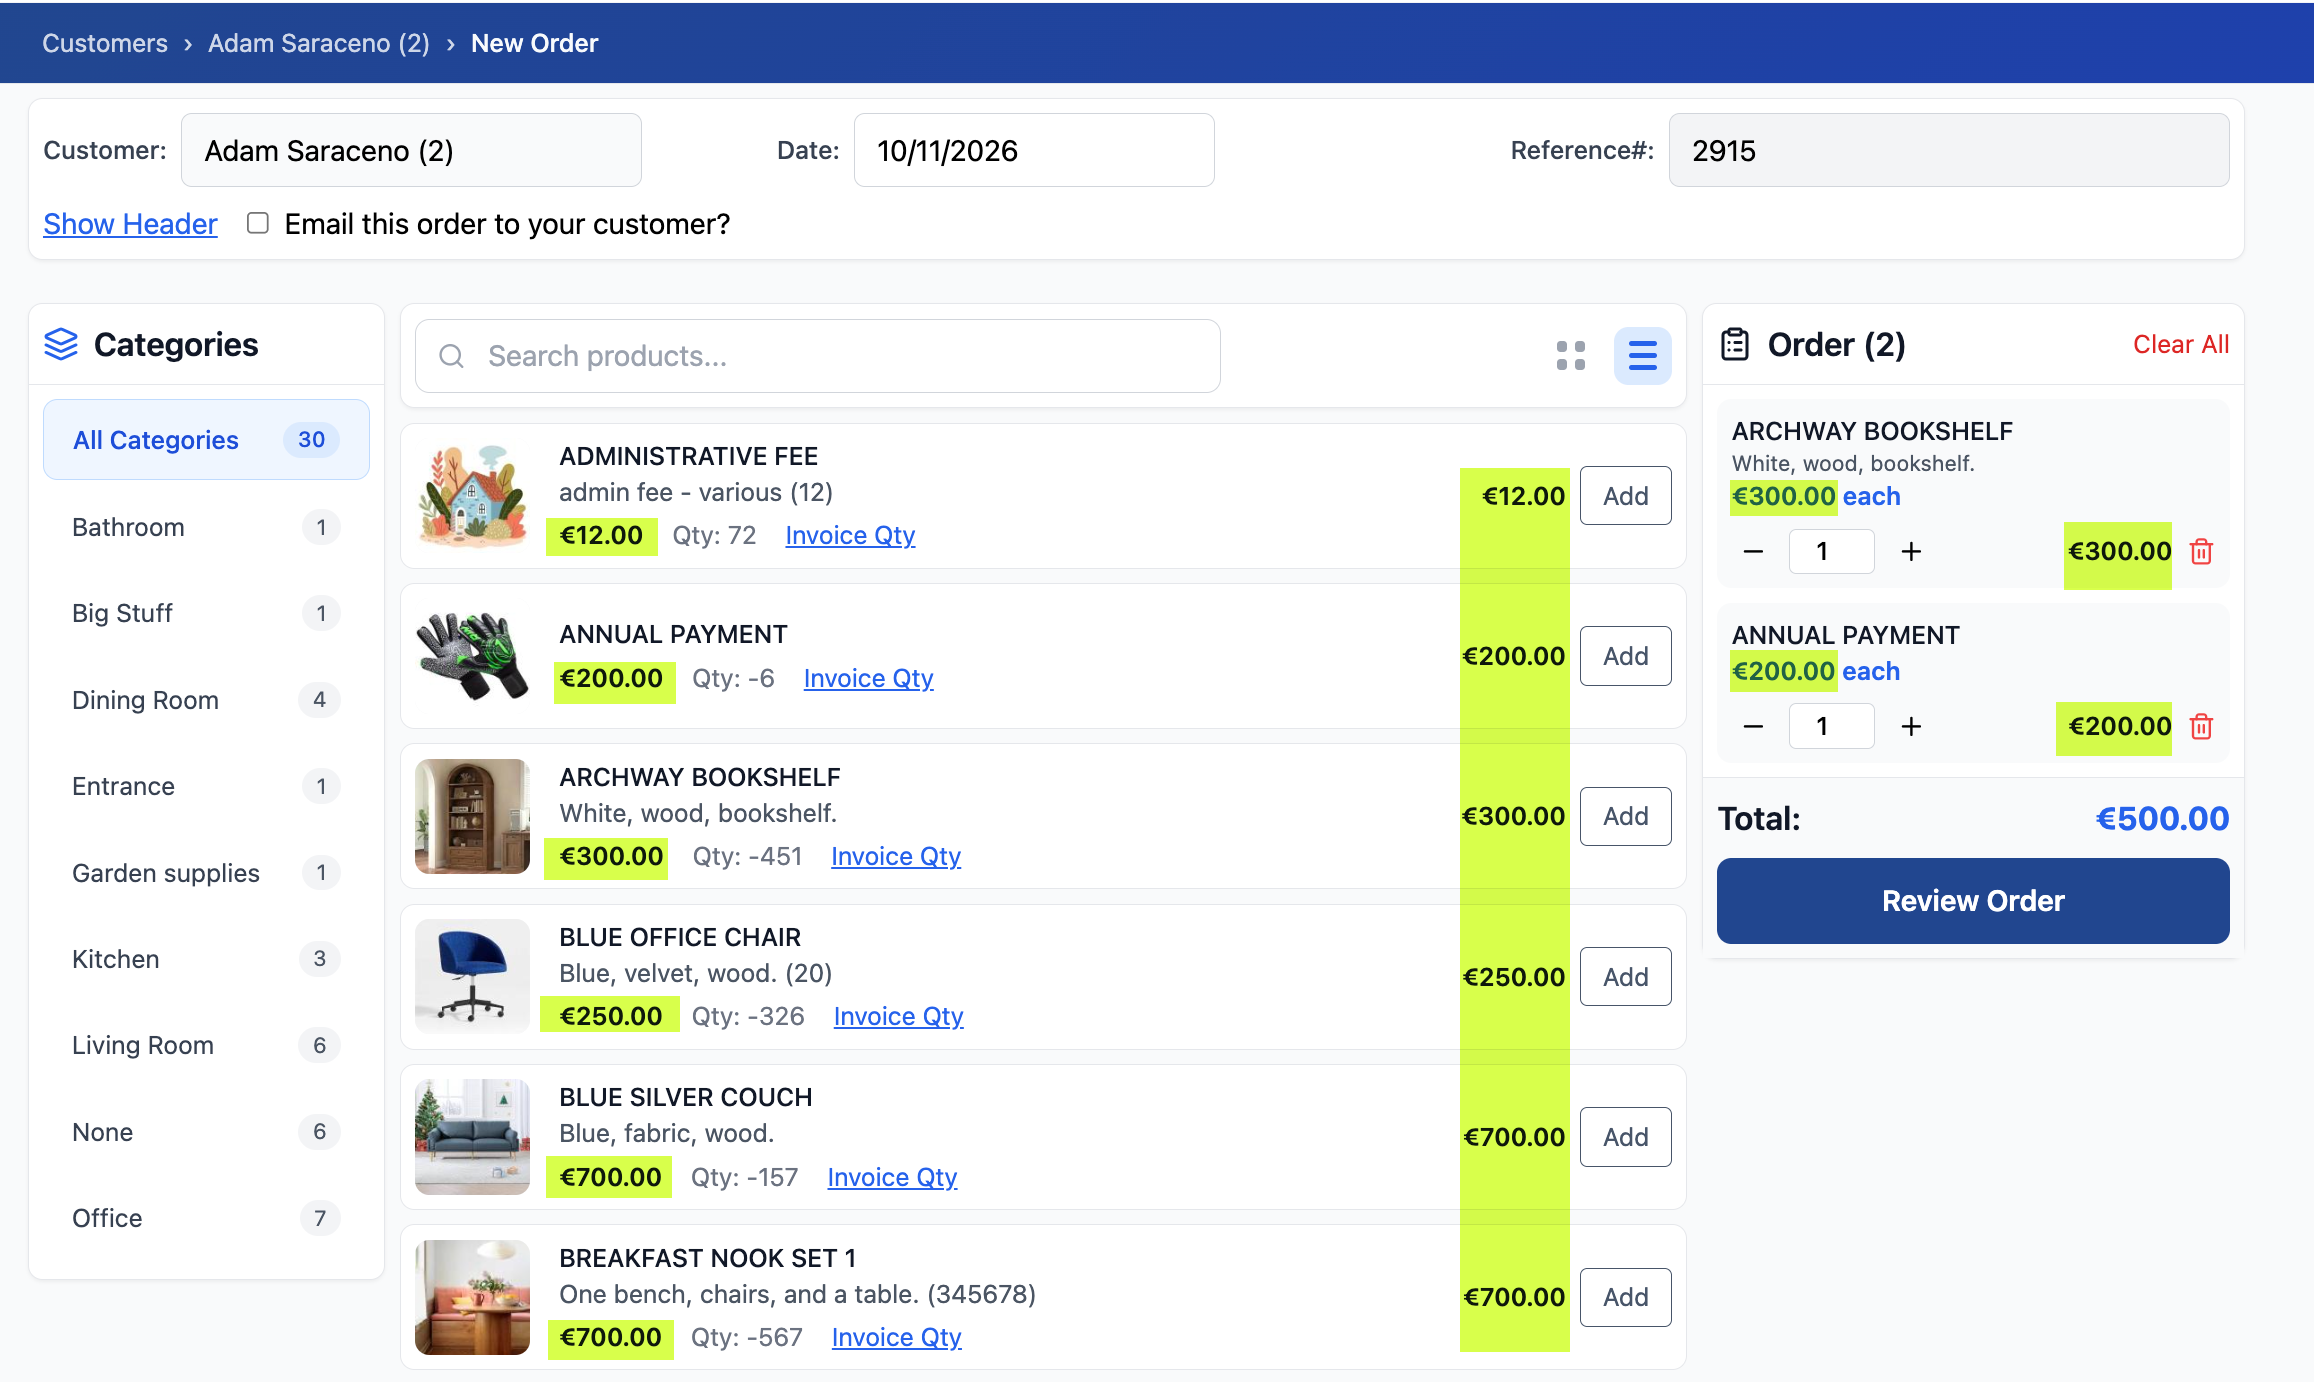Viewport: 2314px width, 1382px height.
Task: Decrease Annual Payment quantity with minus
Action: coord(1753,726)
